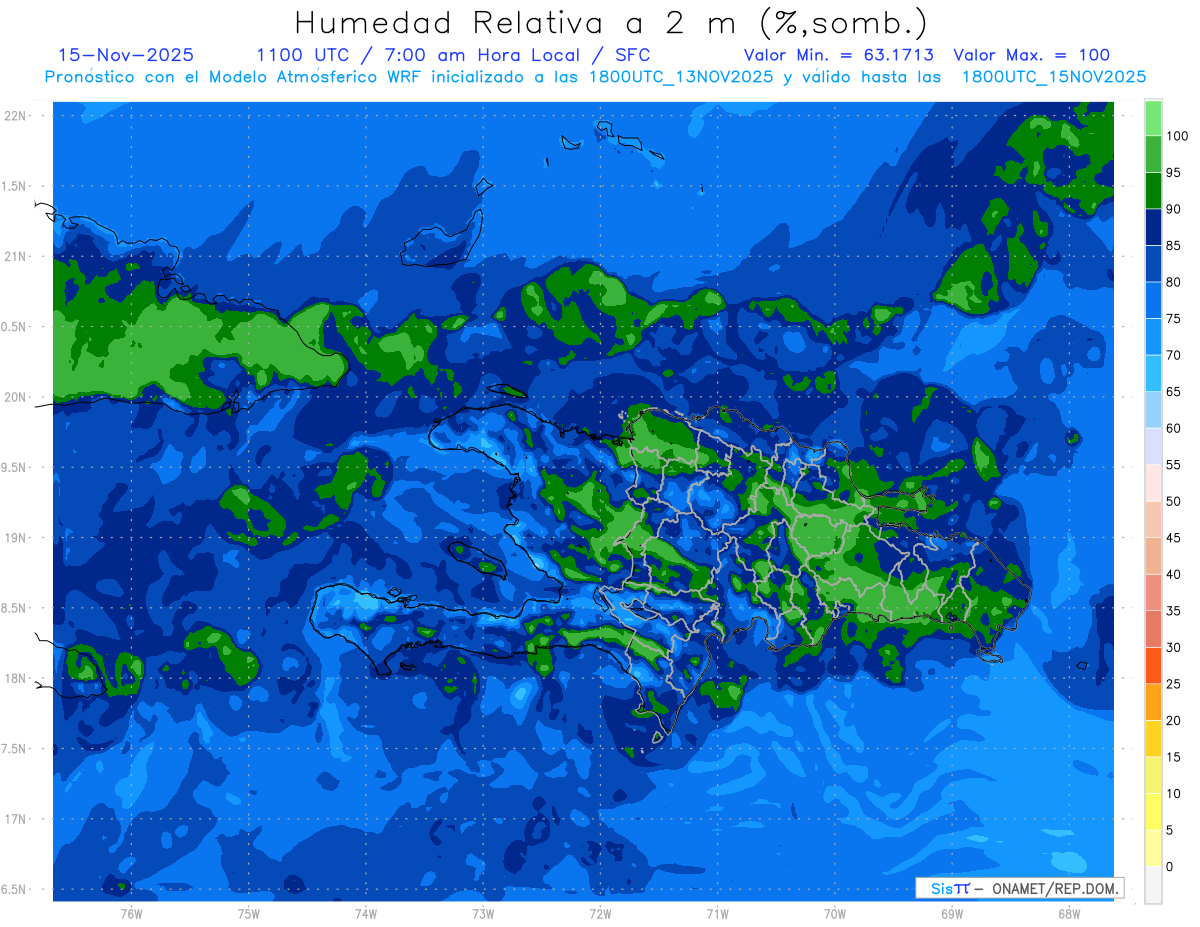The width and height of the screenshot is (1200, 927).
Task: Click the light blue 60–65 legend swatch
Action: (x=1153, y=410)
